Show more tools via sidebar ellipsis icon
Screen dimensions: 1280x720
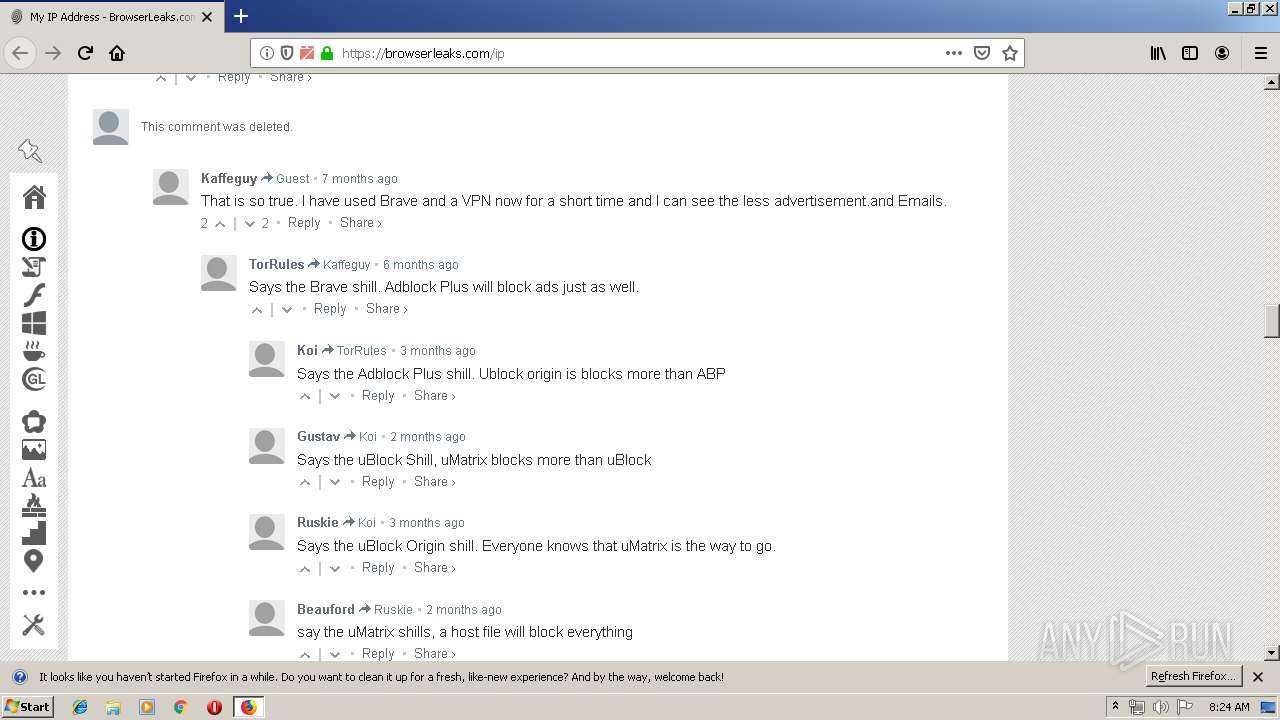point(34,593)
